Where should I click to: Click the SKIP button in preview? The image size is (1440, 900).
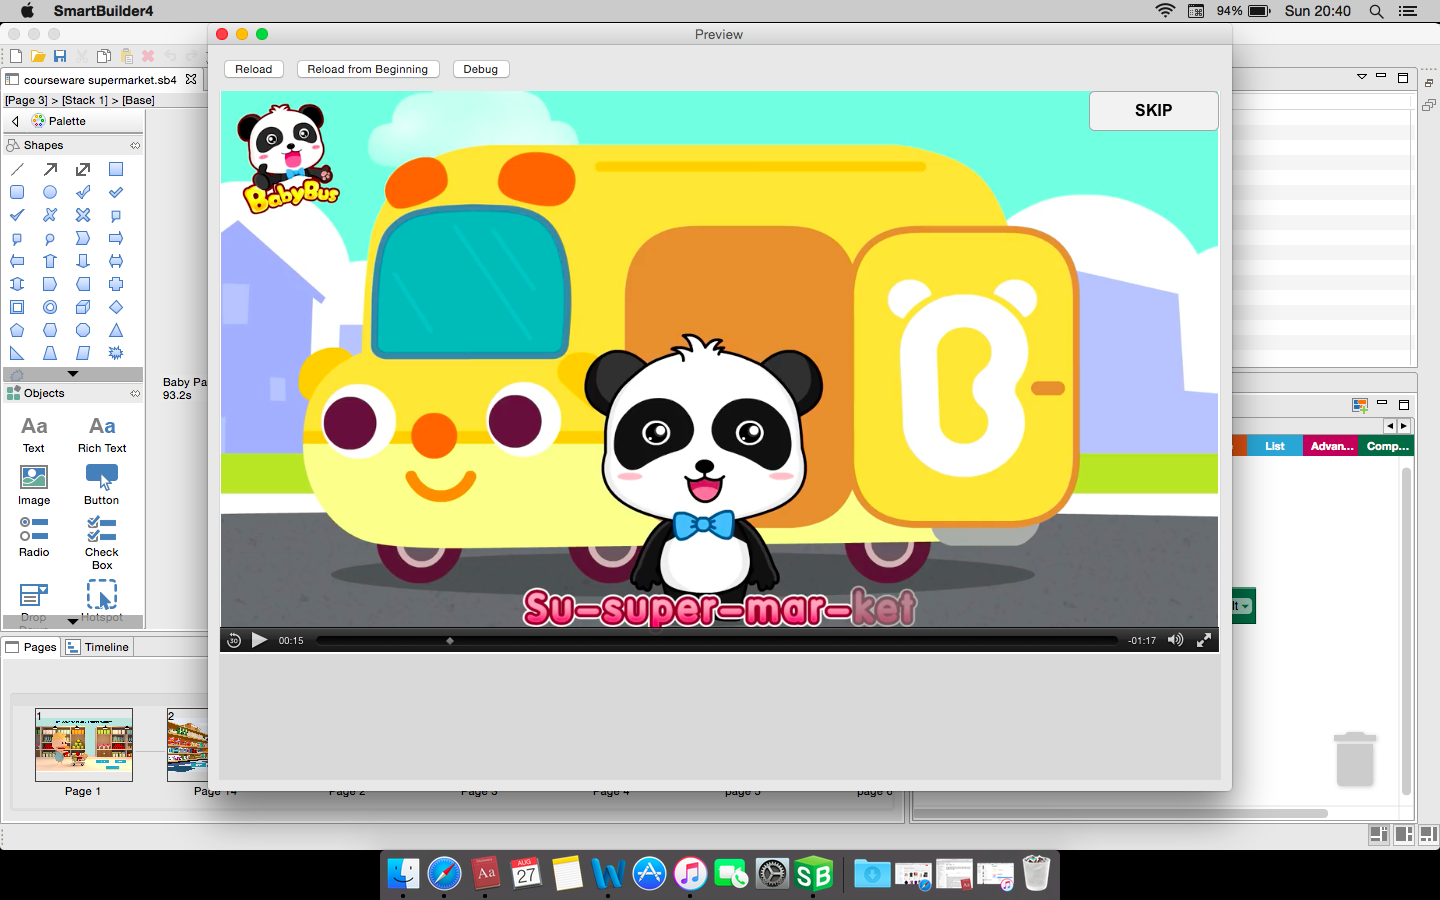pos(1153,111)
